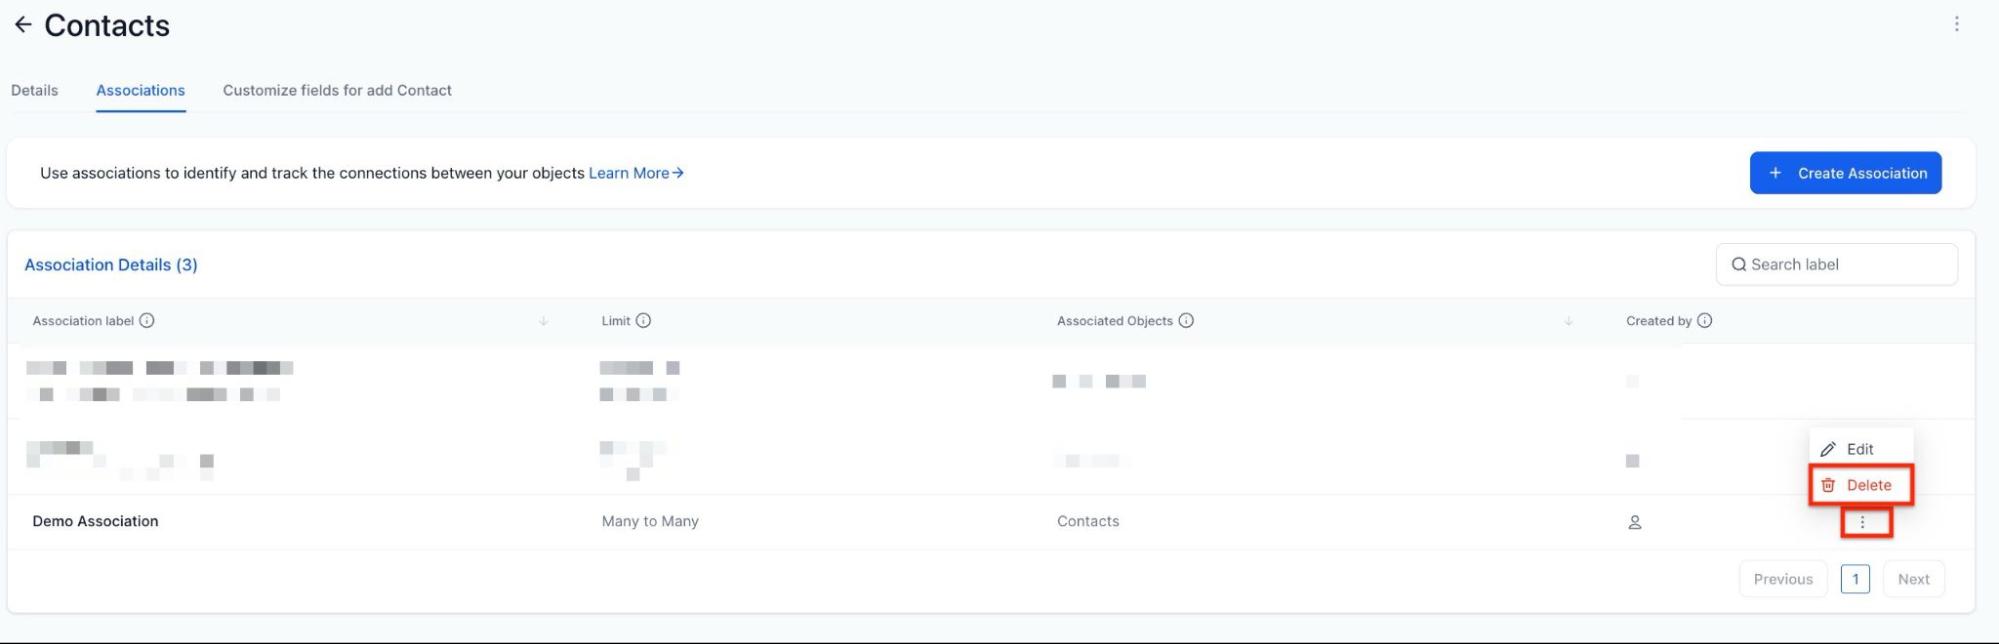Go to page 1 in pagination
This screenshot has width=1999, height=644.
coord(1854,579)
